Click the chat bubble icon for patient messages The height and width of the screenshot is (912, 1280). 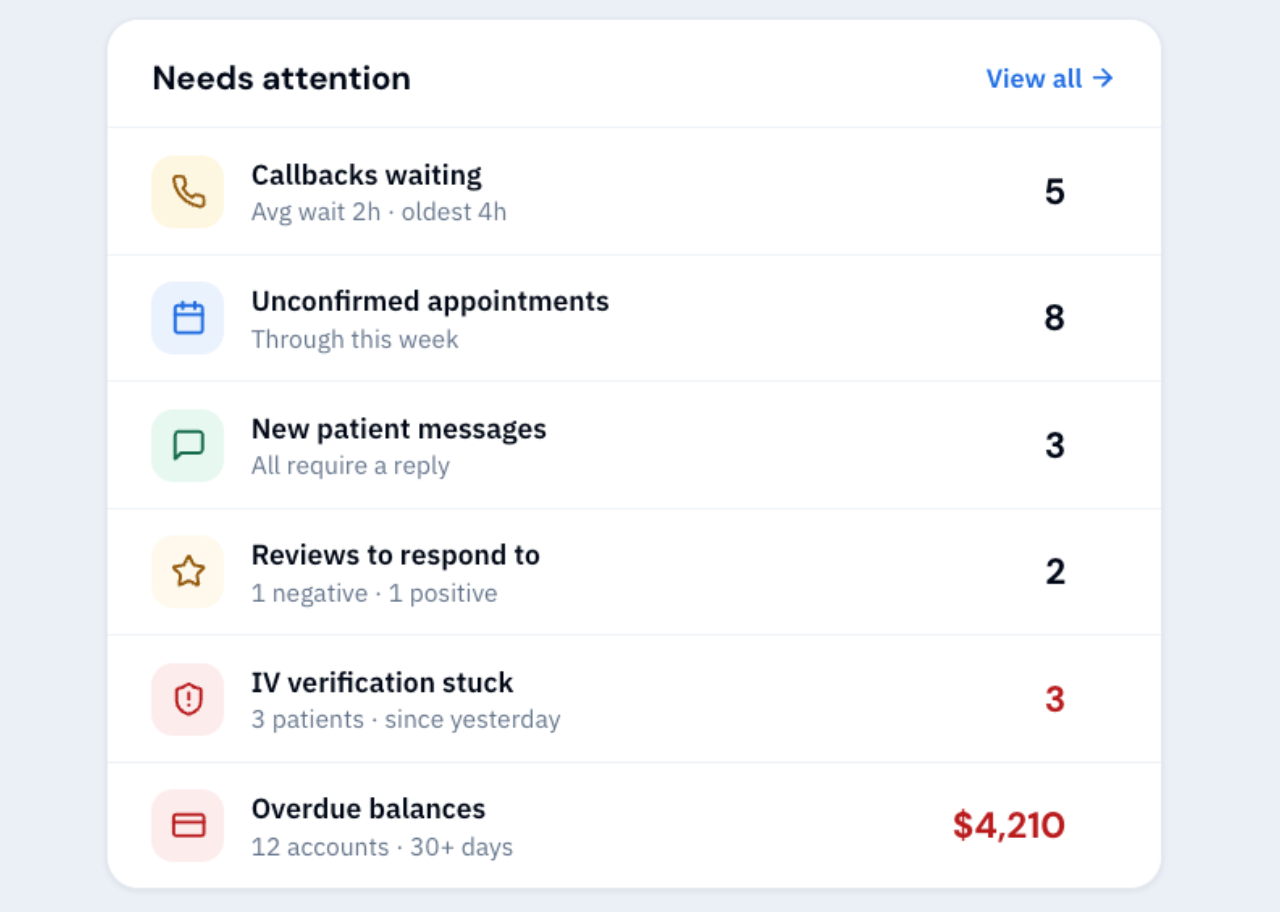tap(188, 445)
